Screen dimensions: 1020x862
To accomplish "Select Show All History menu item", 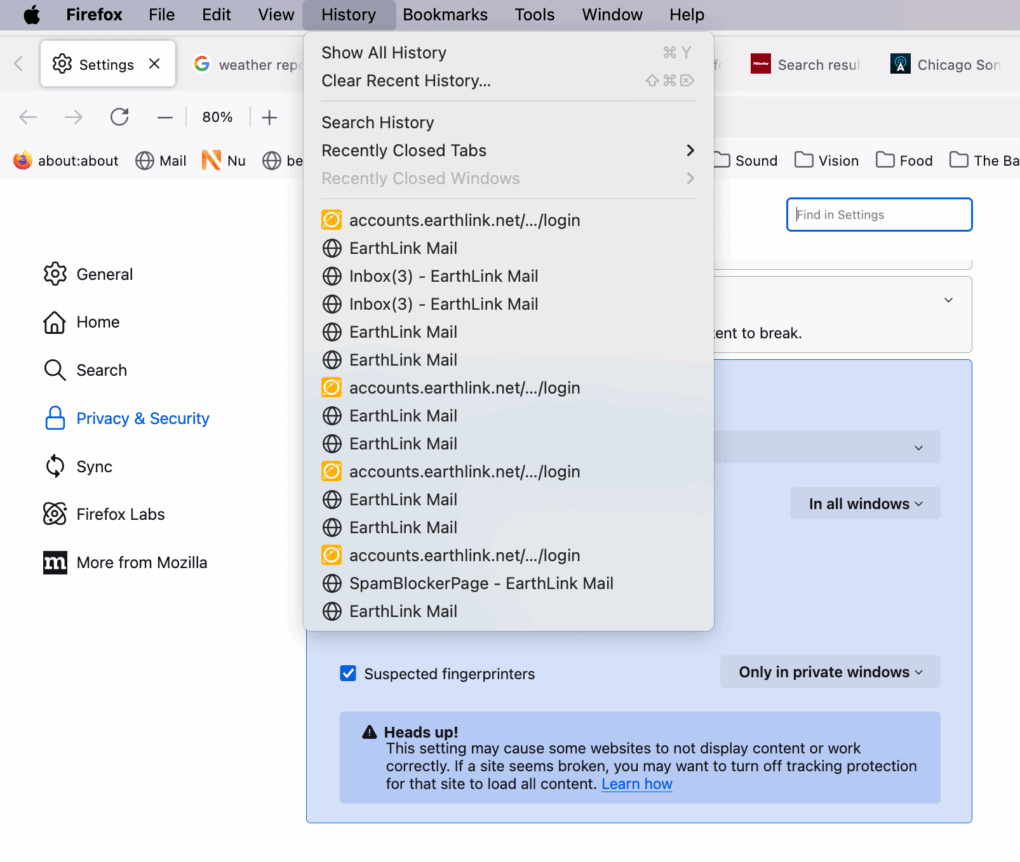I will [x=384, y=52].
